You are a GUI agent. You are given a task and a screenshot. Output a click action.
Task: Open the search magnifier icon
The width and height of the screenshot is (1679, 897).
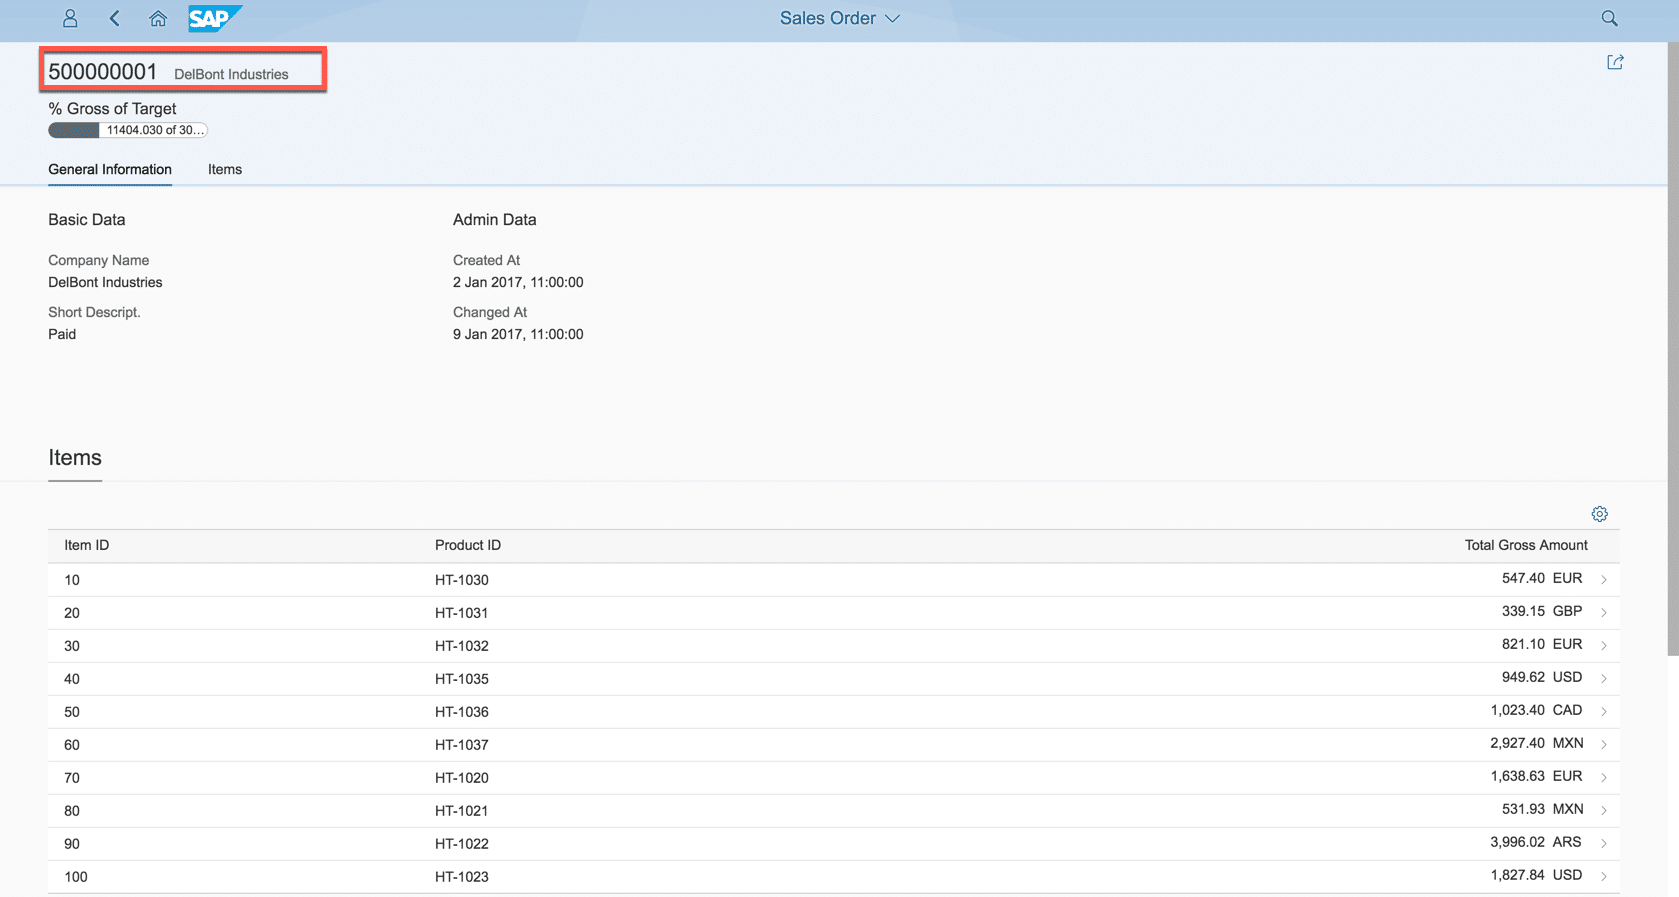coord(1609,18)
